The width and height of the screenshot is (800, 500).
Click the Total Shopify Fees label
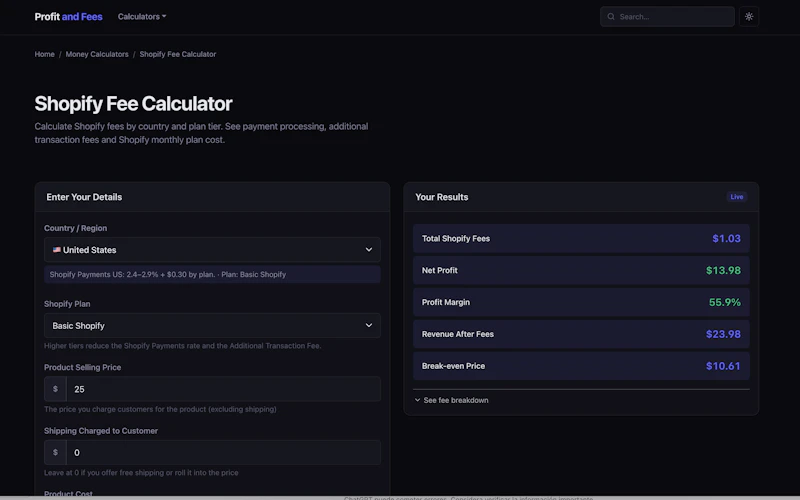456,238
